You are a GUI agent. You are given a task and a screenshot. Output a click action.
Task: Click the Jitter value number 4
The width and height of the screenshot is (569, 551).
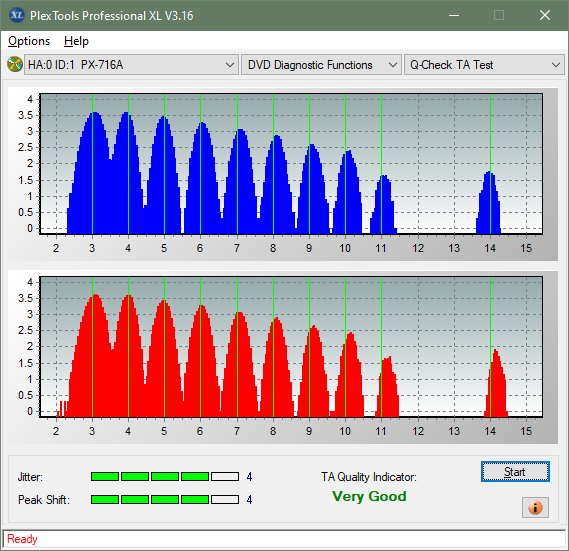[x=249, y=477]
